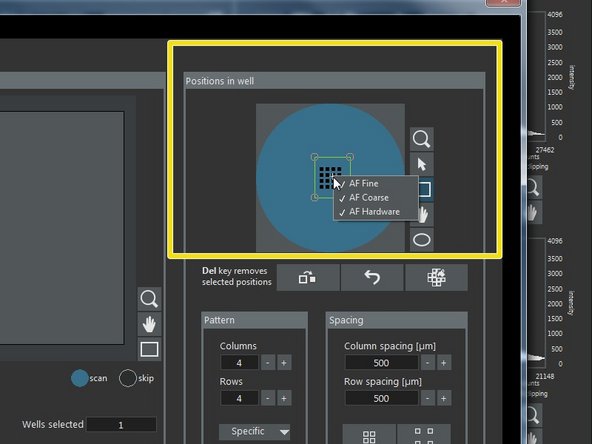Select zoom tool beside plate view
Screen dimensions: 592x444
point(150,299)
